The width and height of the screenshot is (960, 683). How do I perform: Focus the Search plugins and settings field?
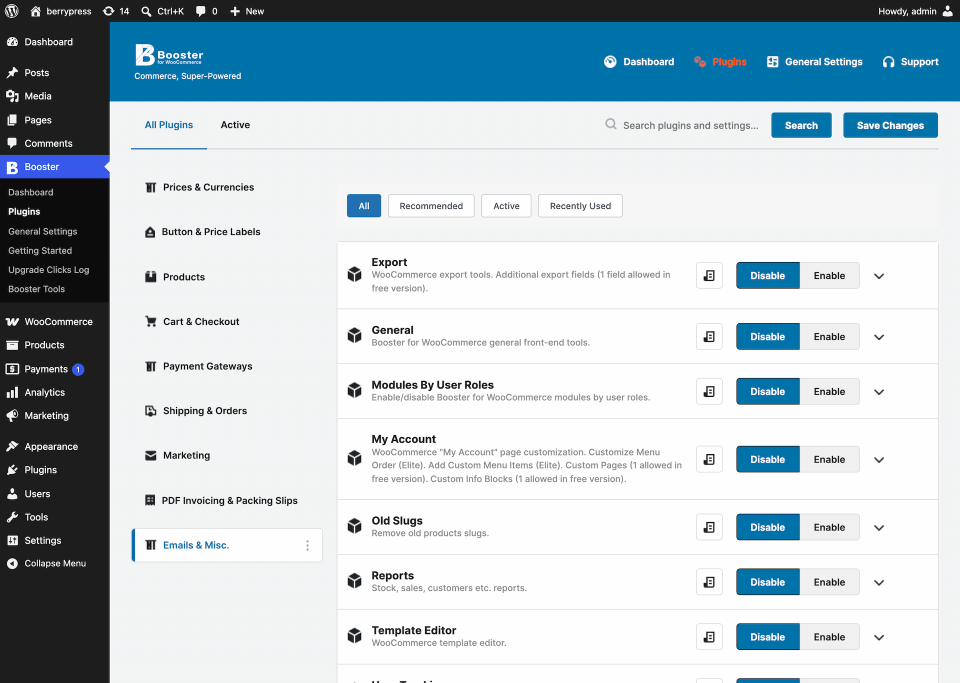[691, 125]
